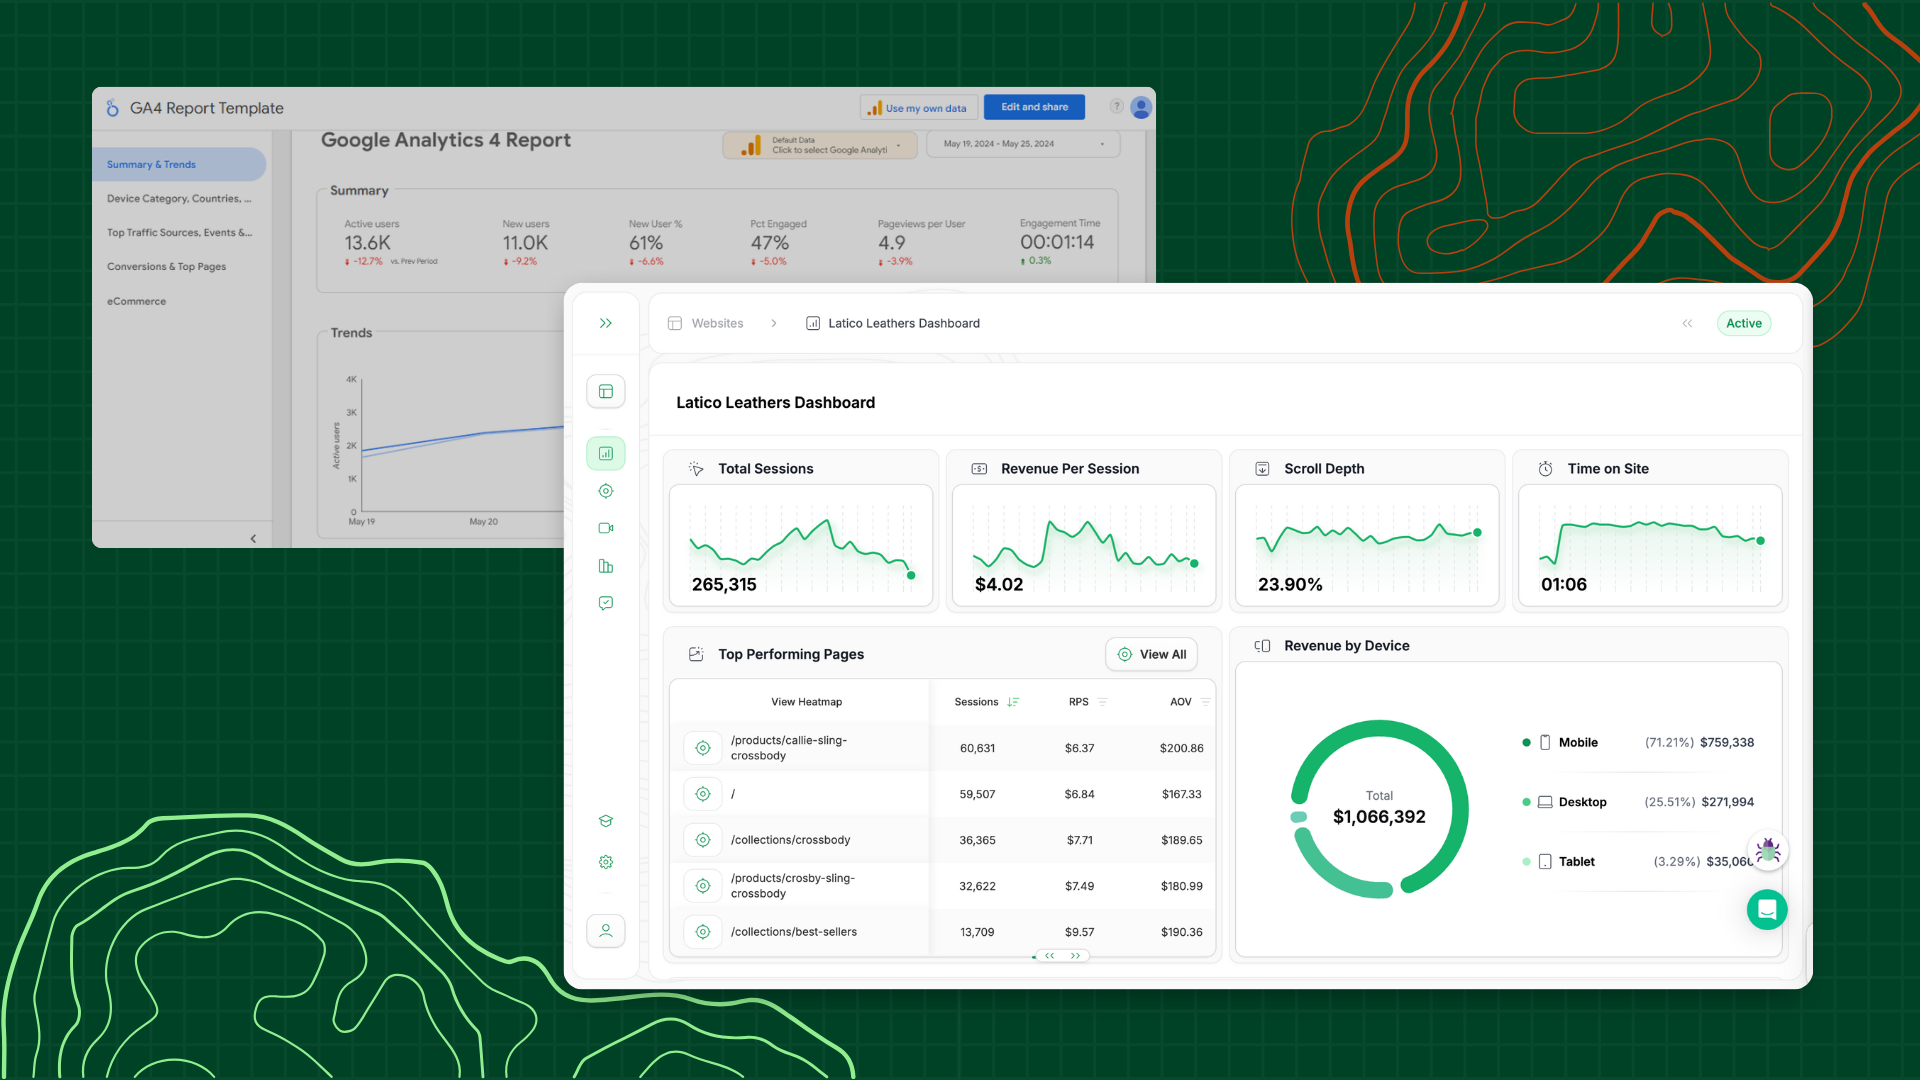
Task: Sort by Sessions column icon
Action: pos(1013,702)
